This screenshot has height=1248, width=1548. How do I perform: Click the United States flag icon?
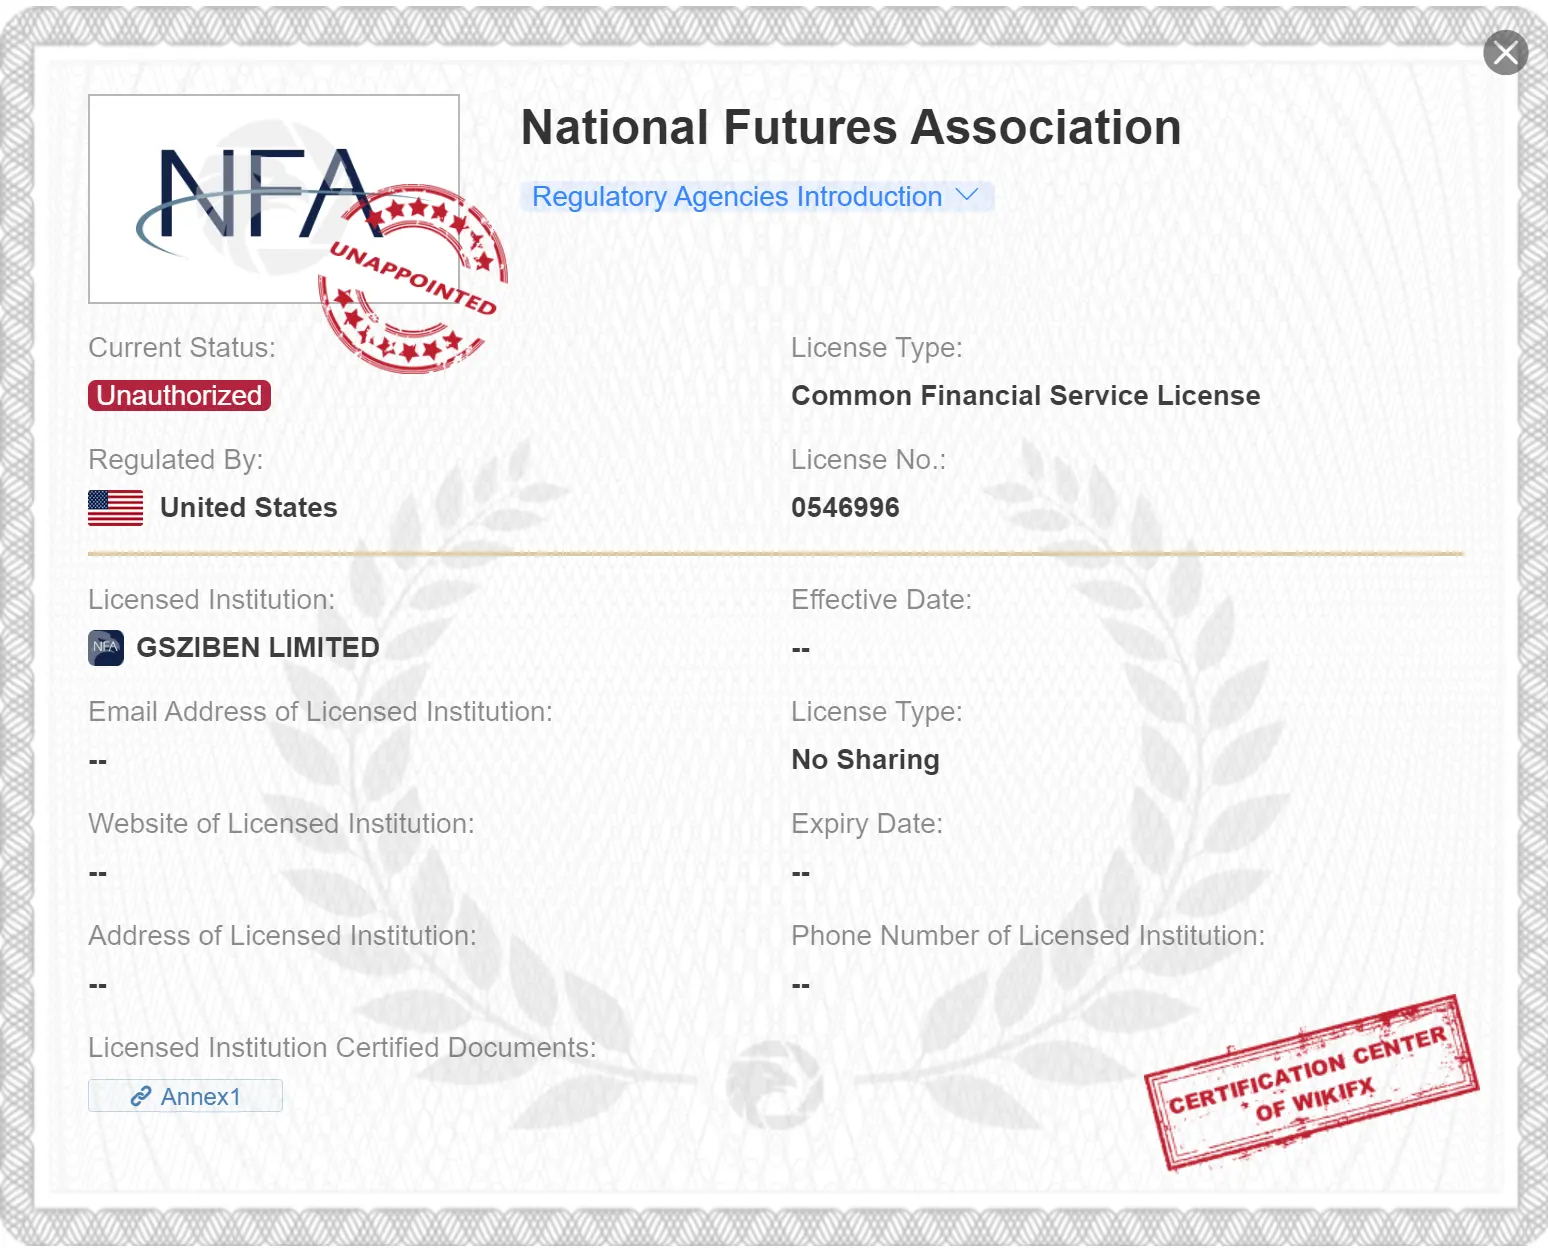(116, 508)
